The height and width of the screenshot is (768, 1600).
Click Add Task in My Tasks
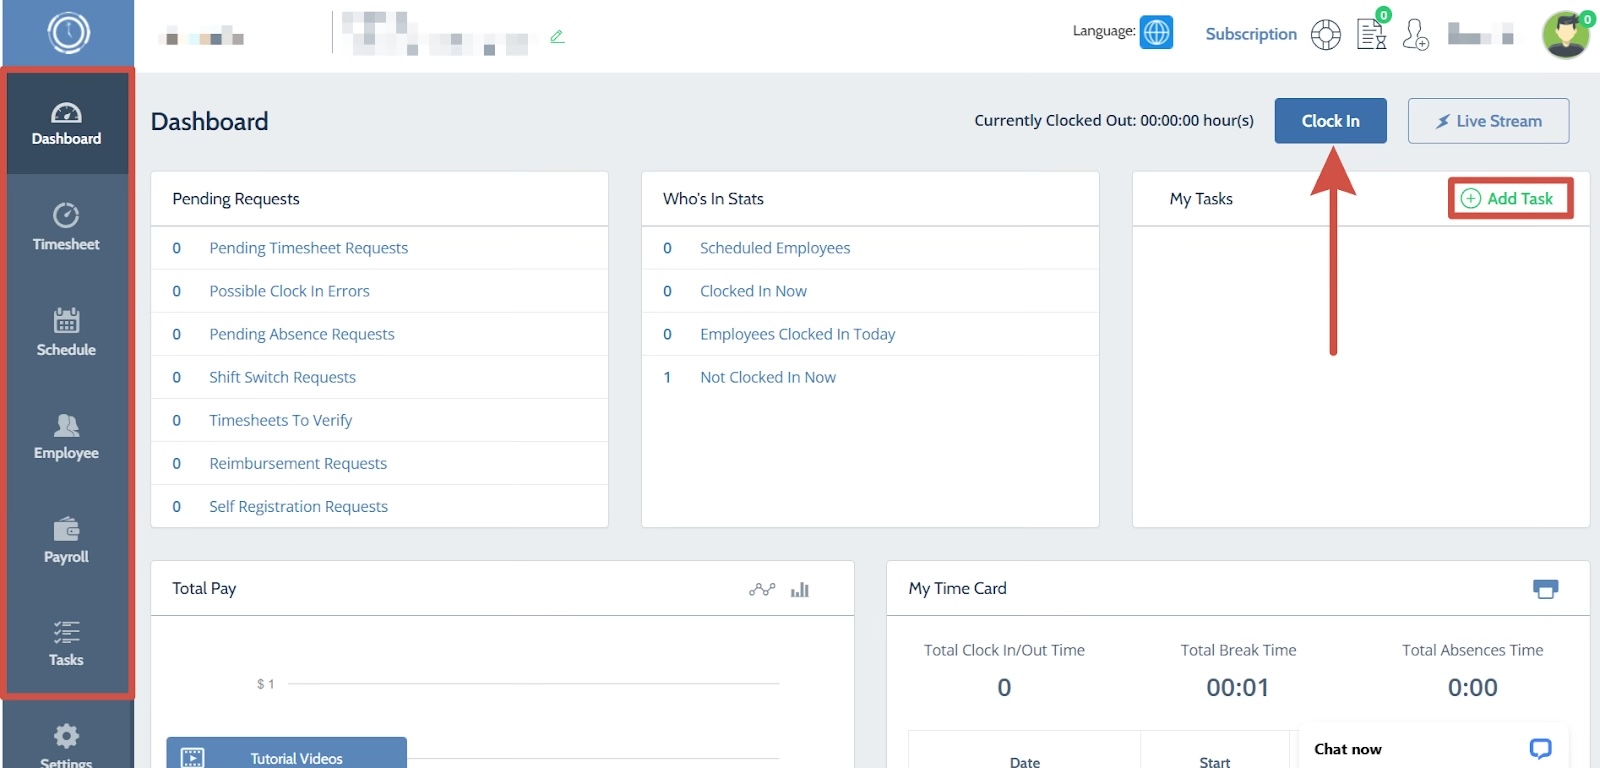[x=1509, y=198]
